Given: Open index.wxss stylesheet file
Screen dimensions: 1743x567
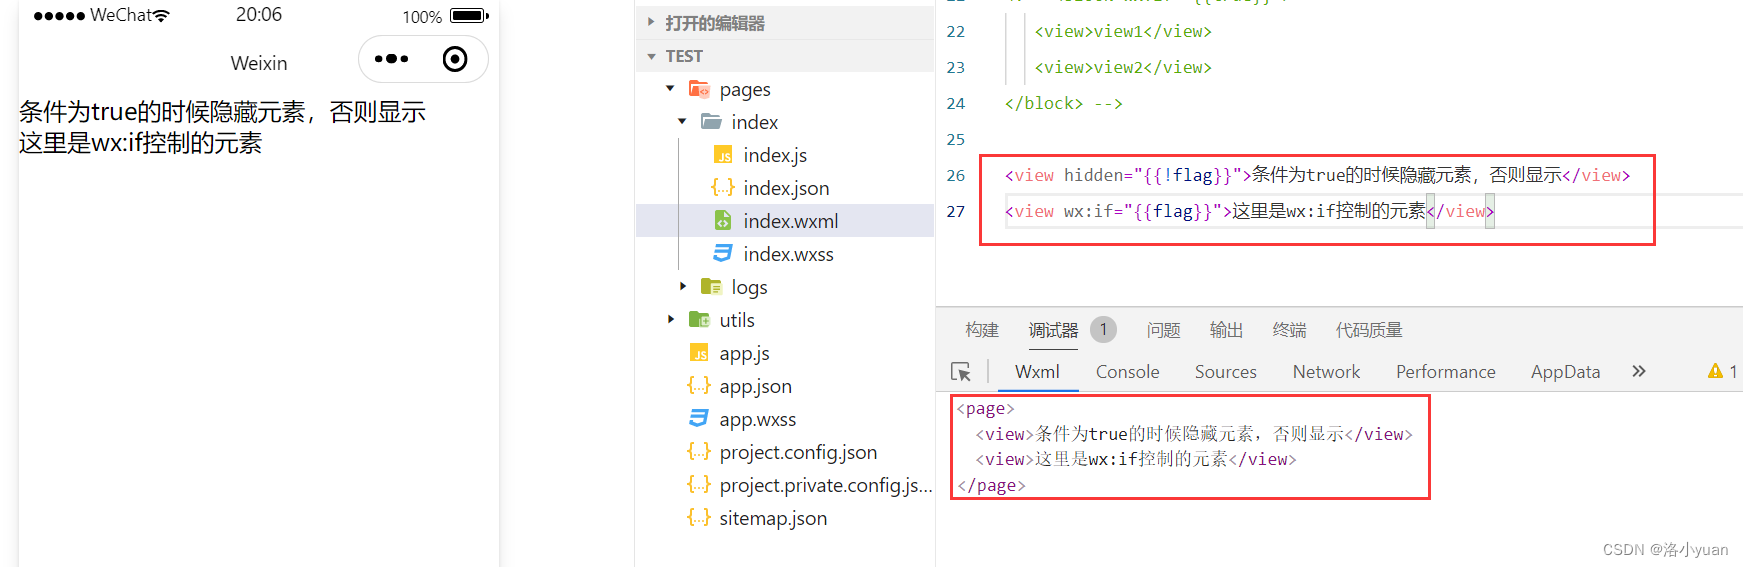Looking at the screenshot, I should (x=788, y=254).
